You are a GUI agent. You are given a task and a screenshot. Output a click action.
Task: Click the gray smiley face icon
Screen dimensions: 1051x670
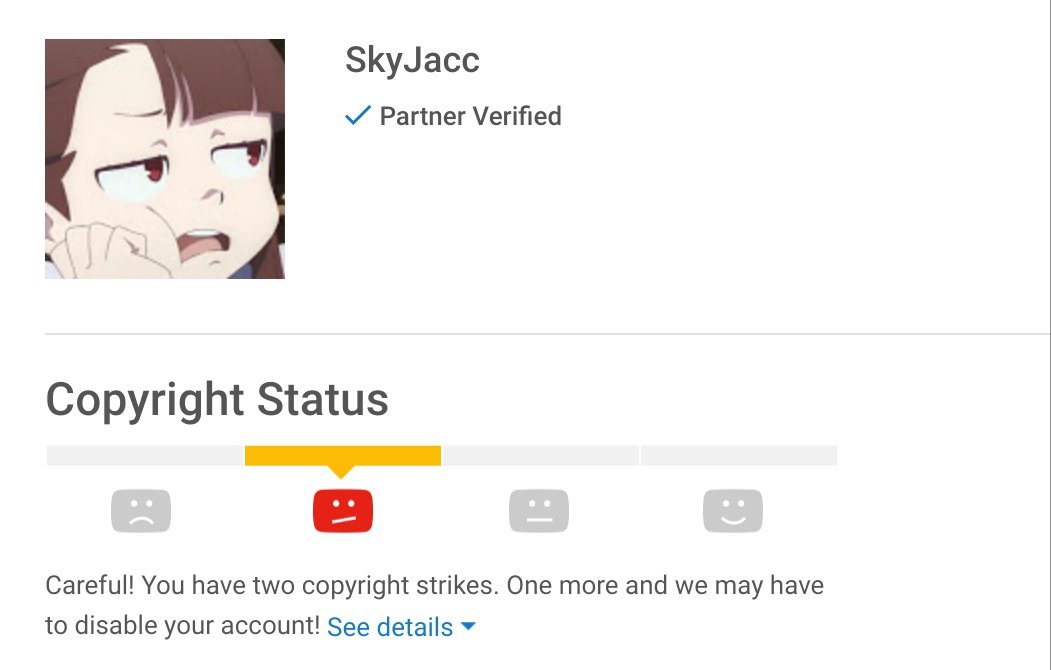[x=733, y=511]
